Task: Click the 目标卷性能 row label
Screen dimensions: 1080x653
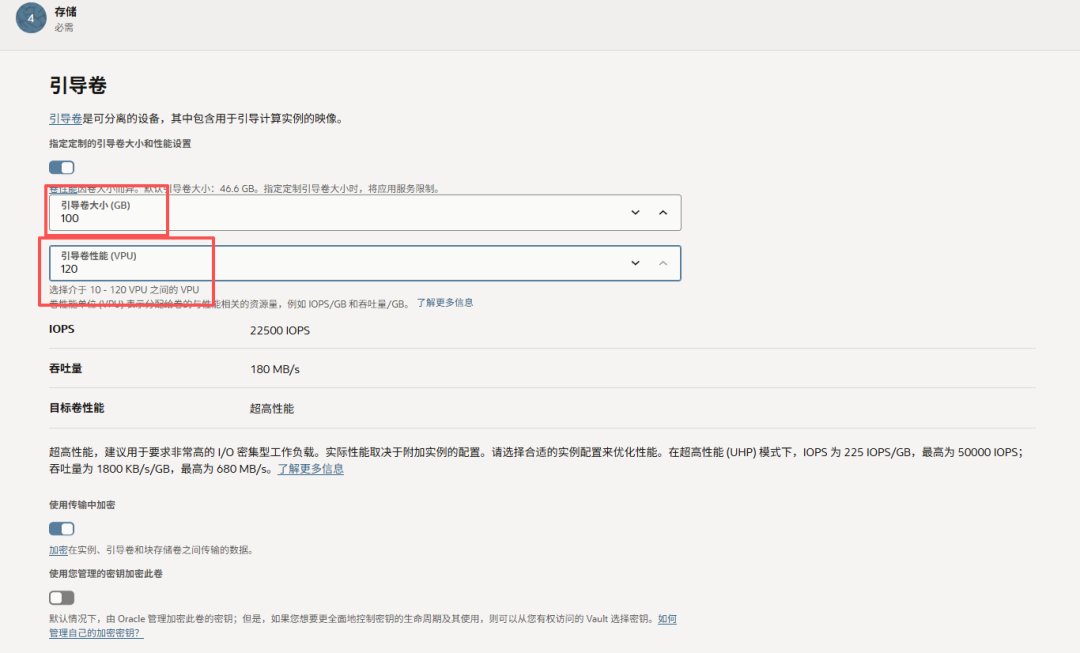Action: click(76, 408)
